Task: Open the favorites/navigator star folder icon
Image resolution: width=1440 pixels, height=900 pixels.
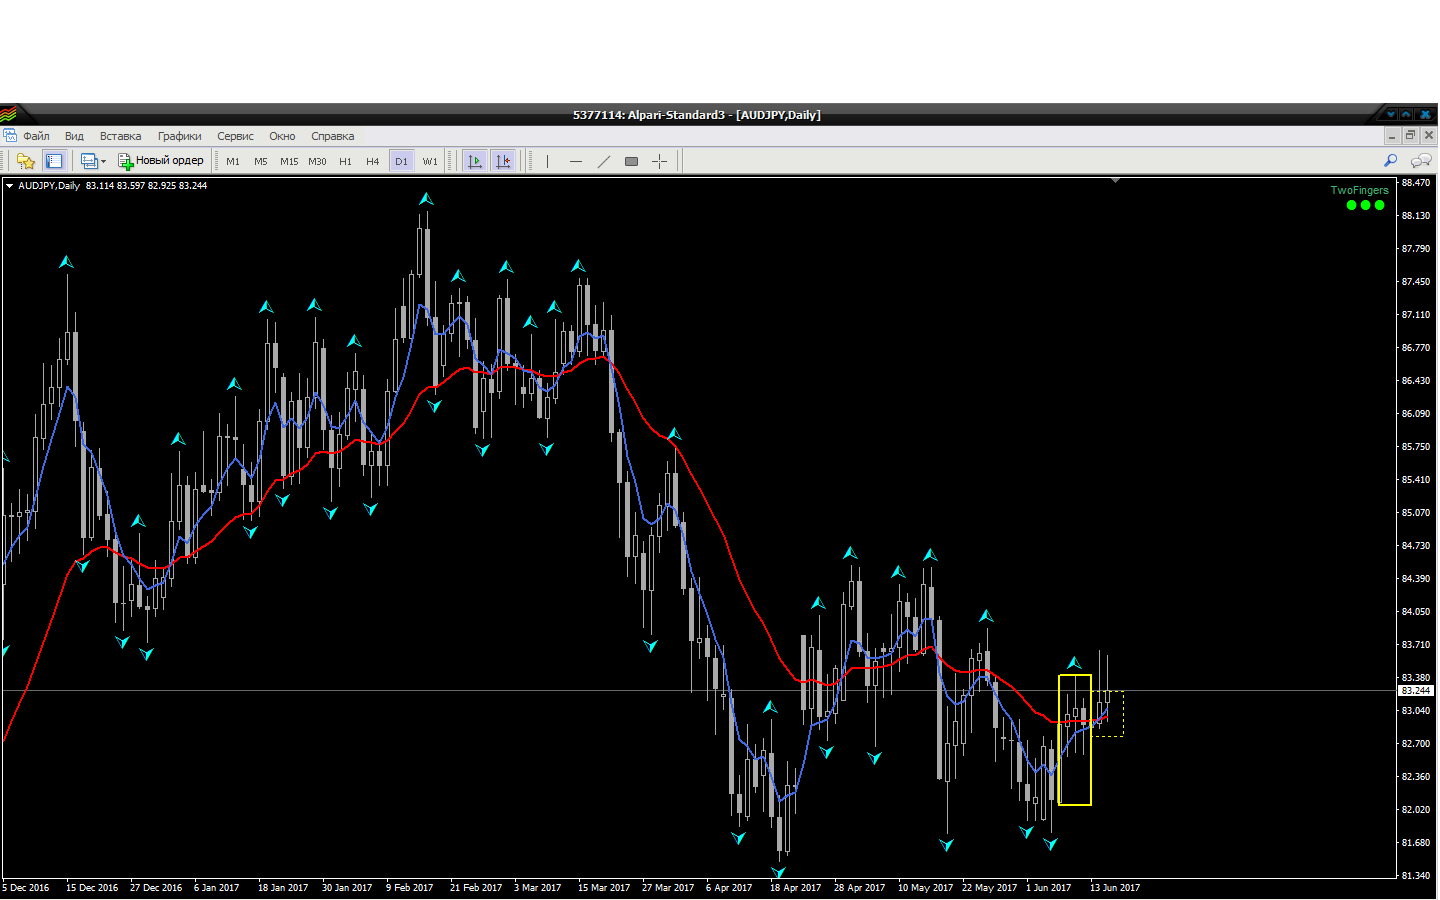Action: [26, 161]
